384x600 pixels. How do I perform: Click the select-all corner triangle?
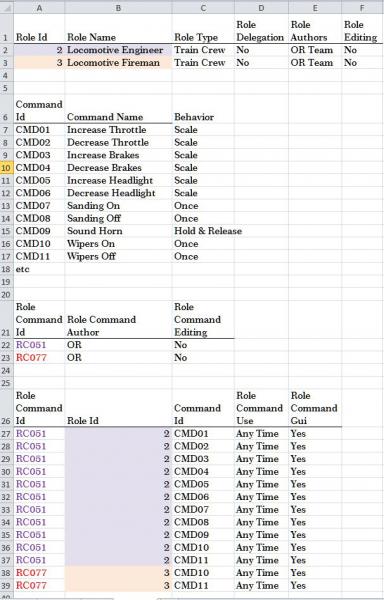[7, 8]
